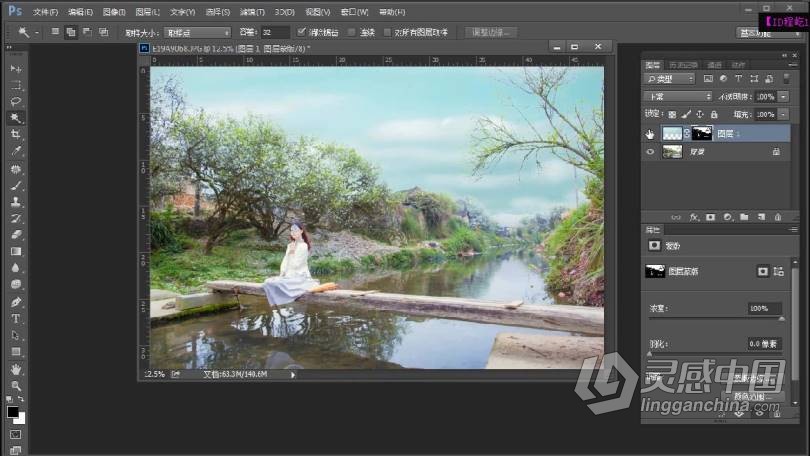Select the Eraser tool
Viewport: 810px width, 456px height.
pyautogui.click(x=15, y=235)
